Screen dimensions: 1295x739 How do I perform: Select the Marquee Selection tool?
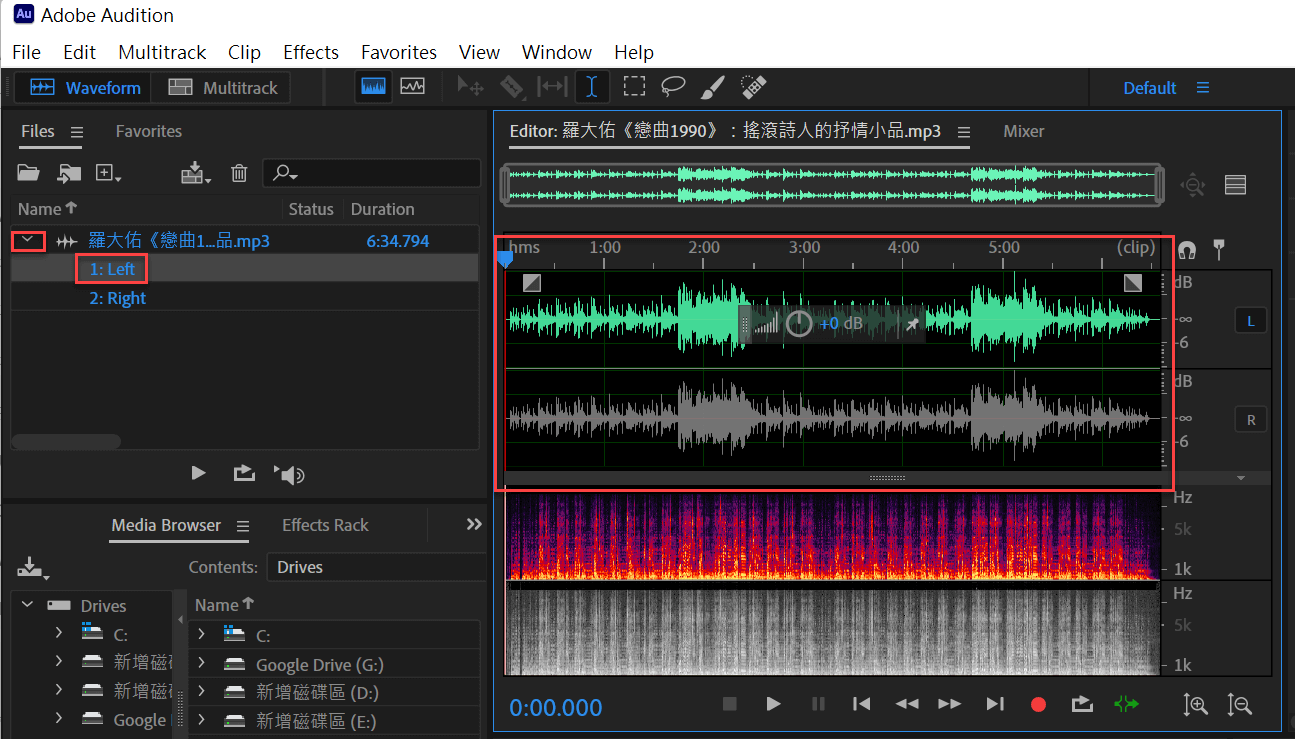633,87
